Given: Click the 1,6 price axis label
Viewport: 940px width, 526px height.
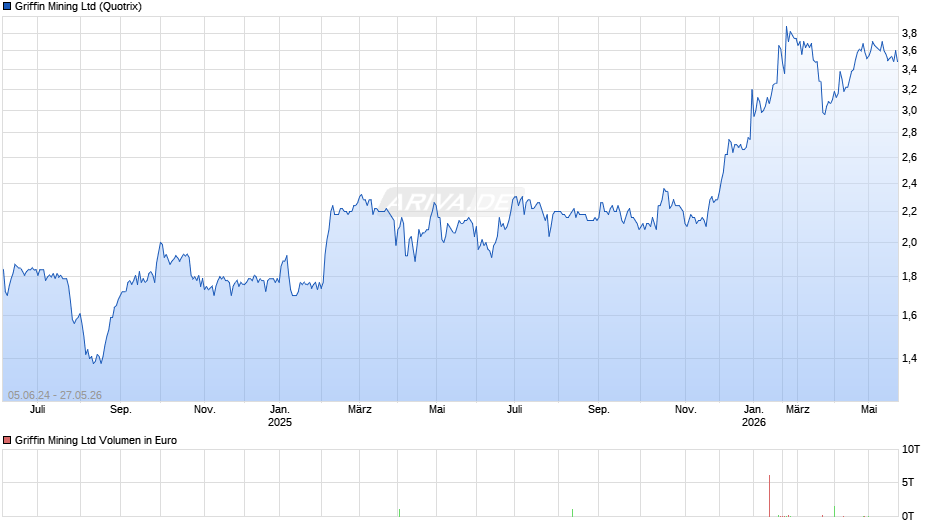Looking at the screenshot, I should tap(909, 315).
